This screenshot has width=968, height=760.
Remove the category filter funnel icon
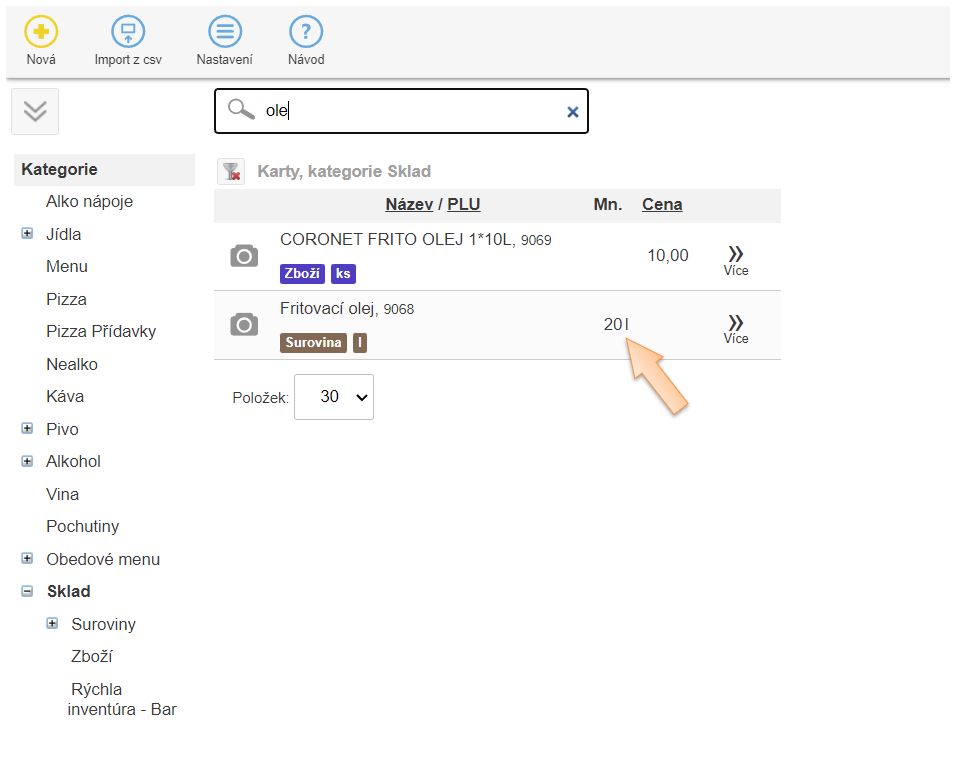coord(231,171)
